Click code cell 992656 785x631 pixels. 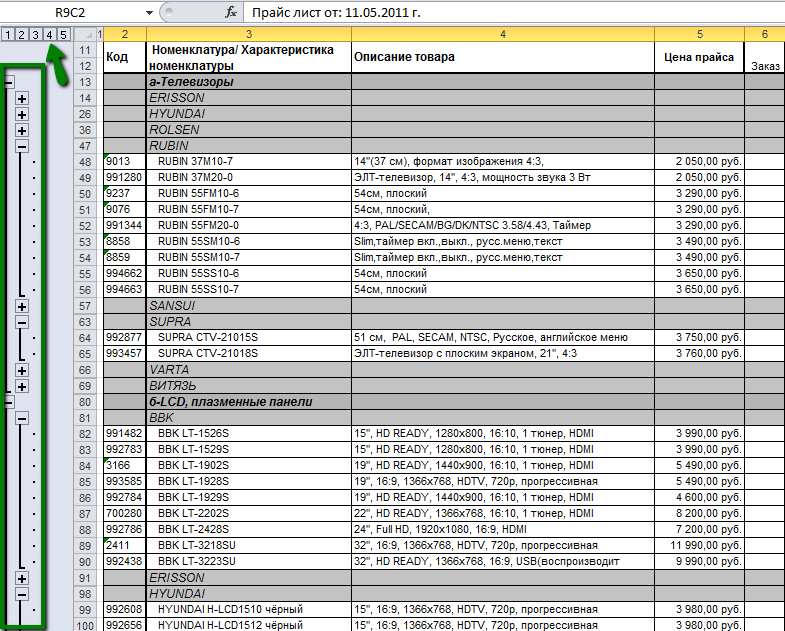[x=125, y=625]
